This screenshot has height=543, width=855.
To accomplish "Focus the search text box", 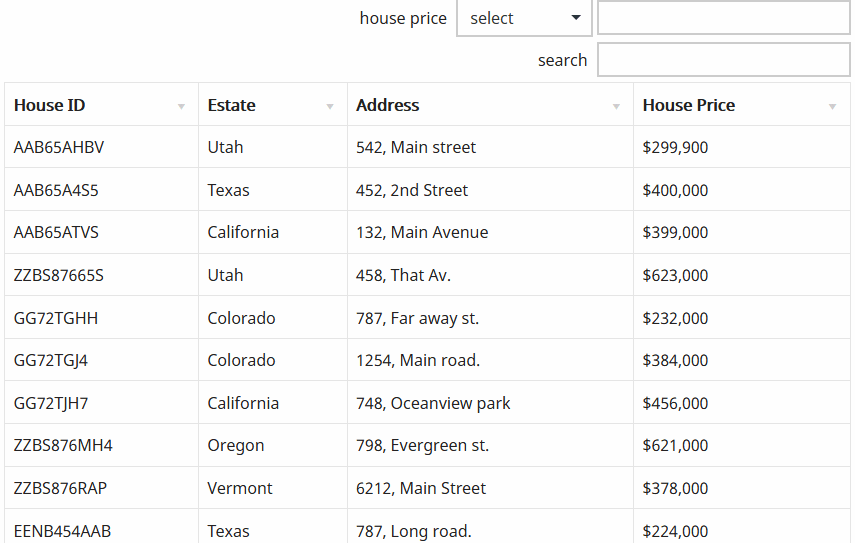I will (x=724, y=60).
